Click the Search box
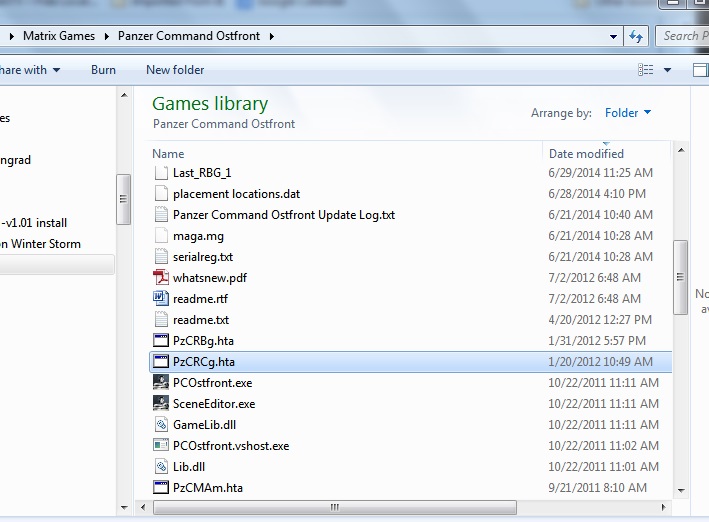Screen dimensions: 709x522 pos(682,36)
